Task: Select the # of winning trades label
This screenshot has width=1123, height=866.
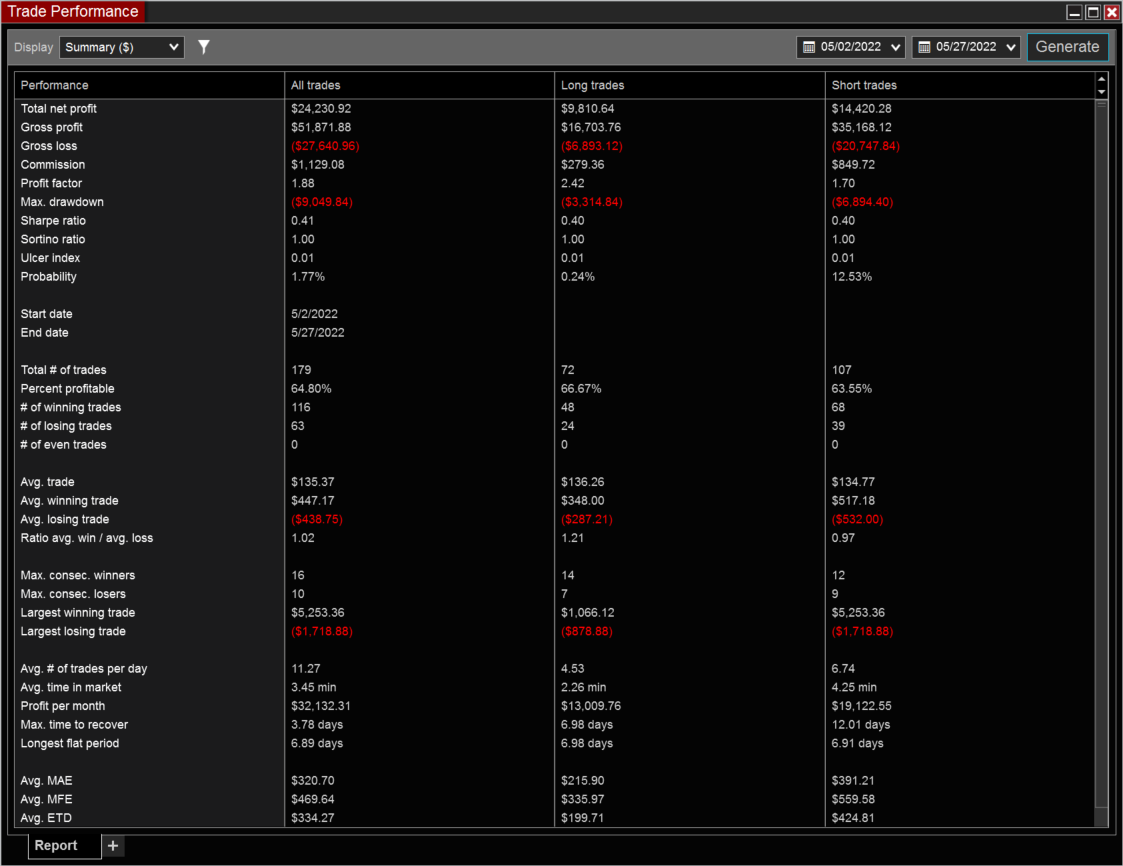Action: pos(71,407)
